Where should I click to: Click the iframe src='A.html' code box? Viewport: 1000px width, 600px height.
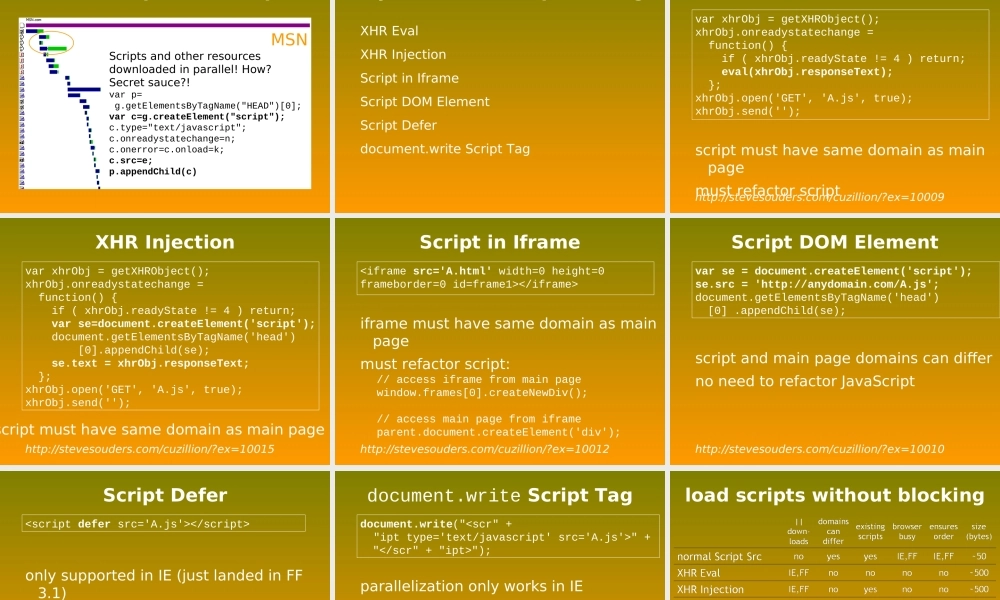(x=506, y=277)
